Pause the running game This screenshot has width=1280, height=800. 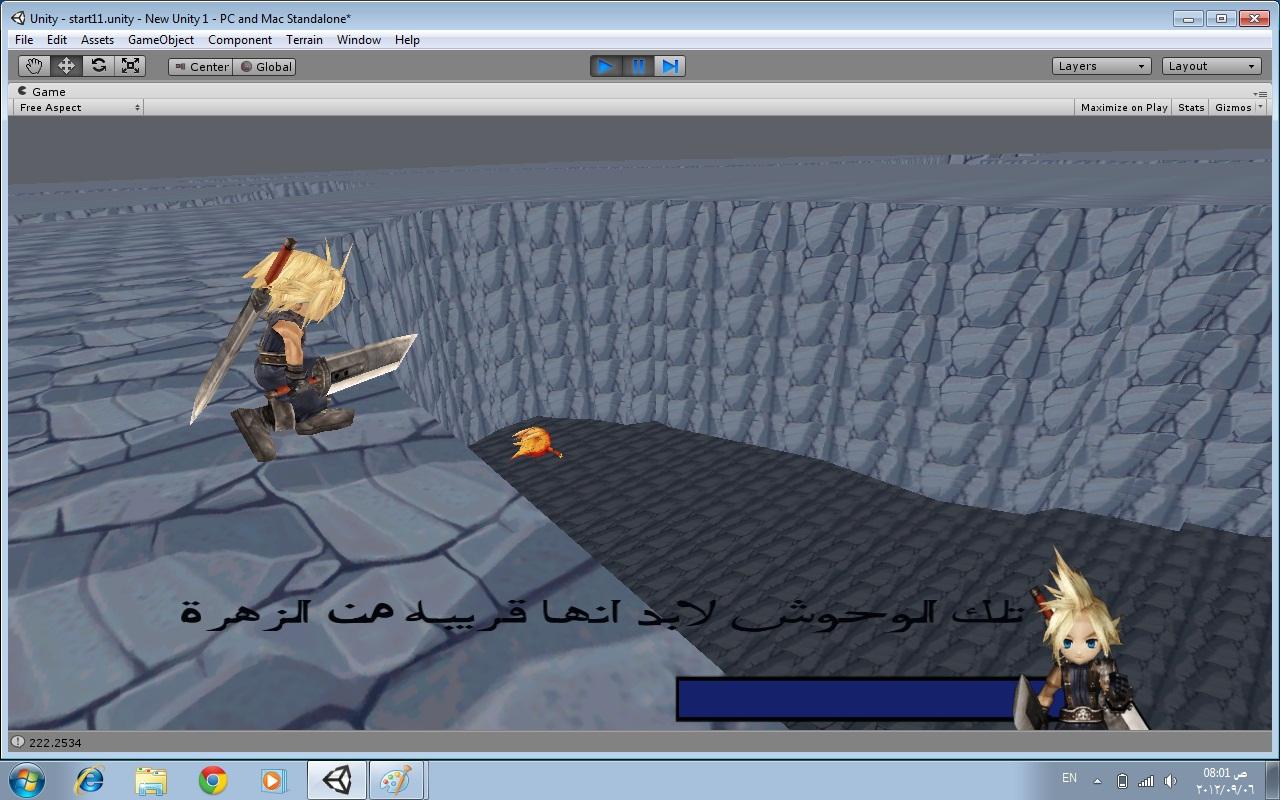click(x=638, y=66)
